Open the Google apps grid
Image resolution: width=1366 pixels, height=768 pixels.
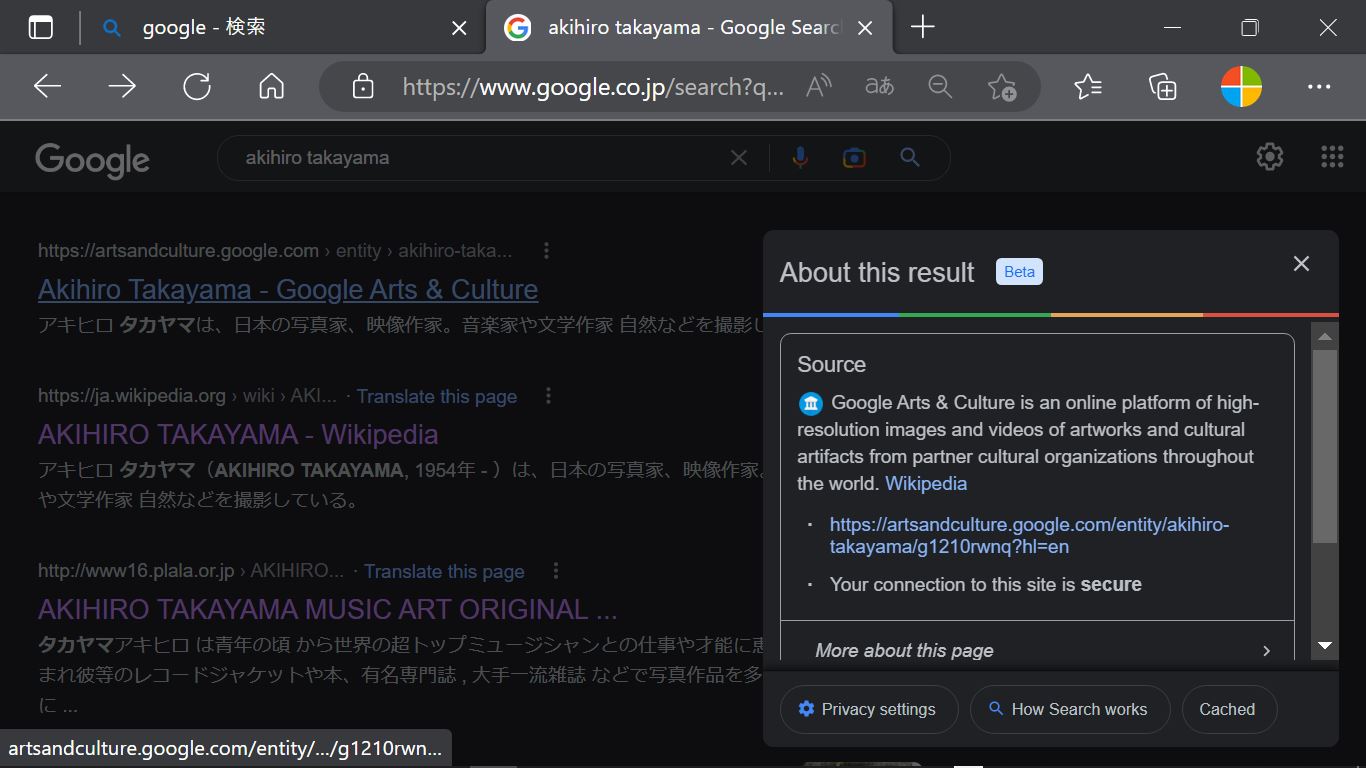(x=1332, y=157)
